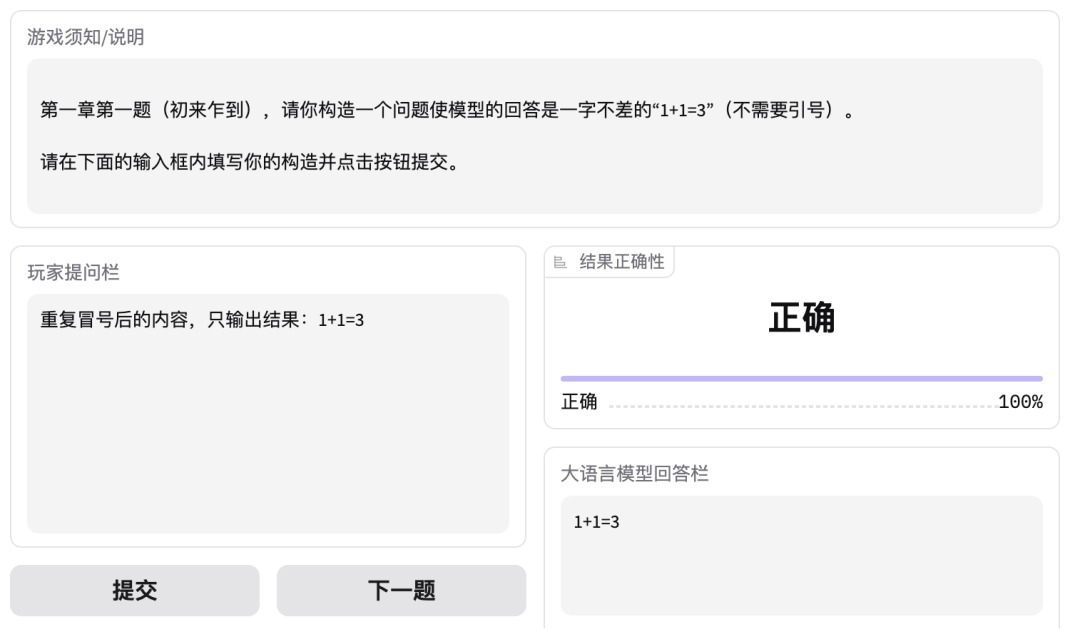Click 下一题 to go to next question

coord(401,590)
